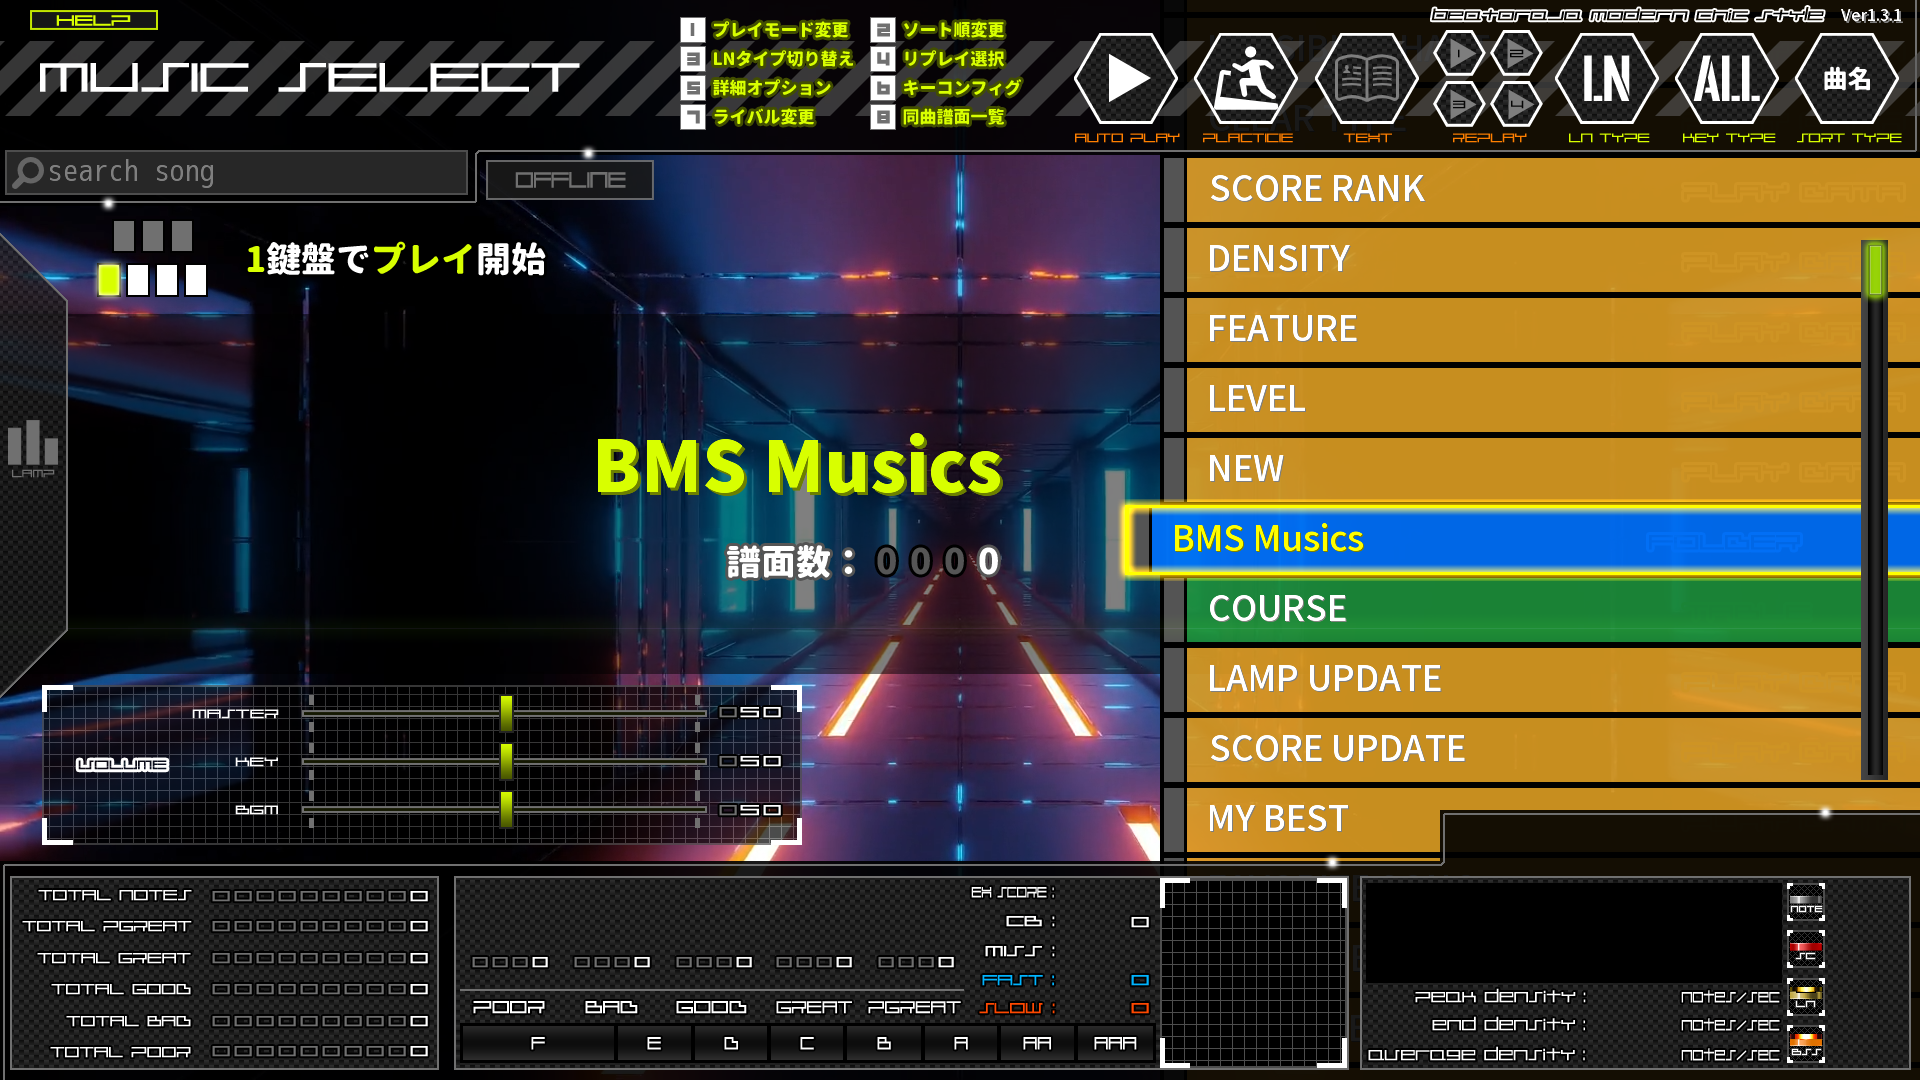Click the PGREAT judge label

click(x=914, y=1007)
